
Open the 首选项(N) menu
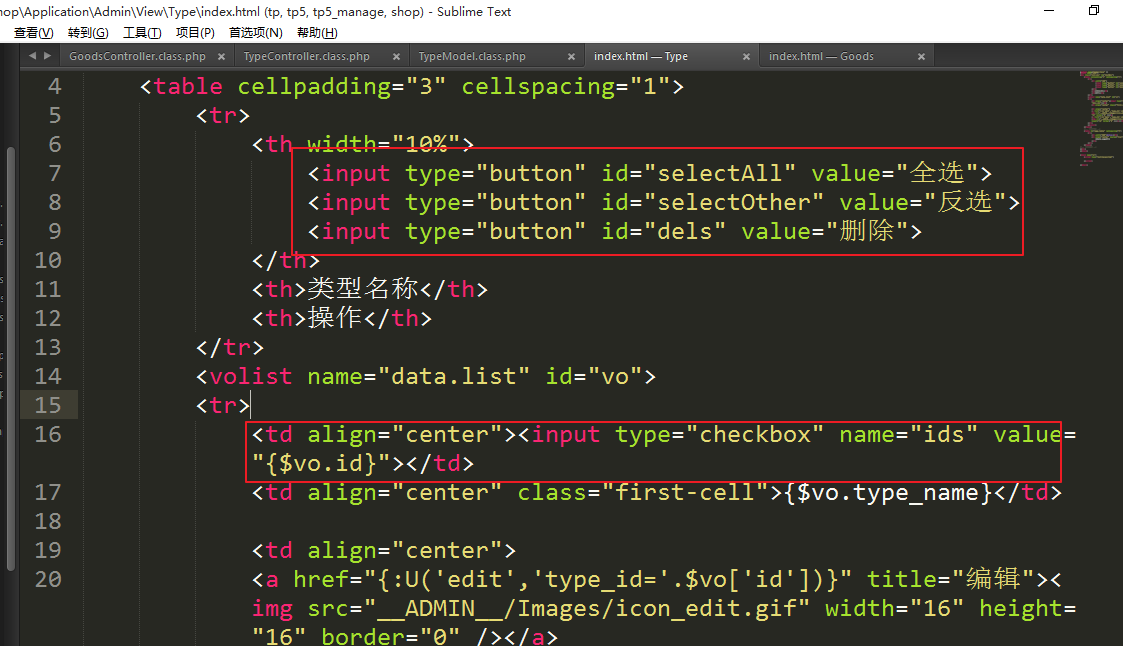tap(256, 33)
